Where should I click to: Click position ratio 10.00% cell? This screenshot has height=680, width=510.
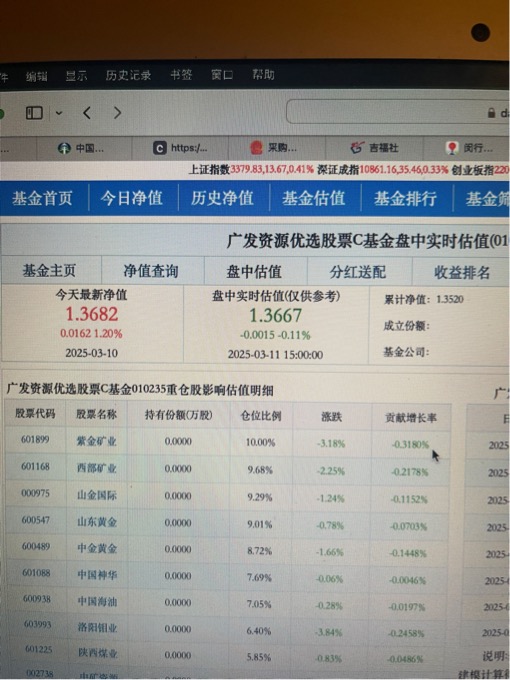pos(260,442)
